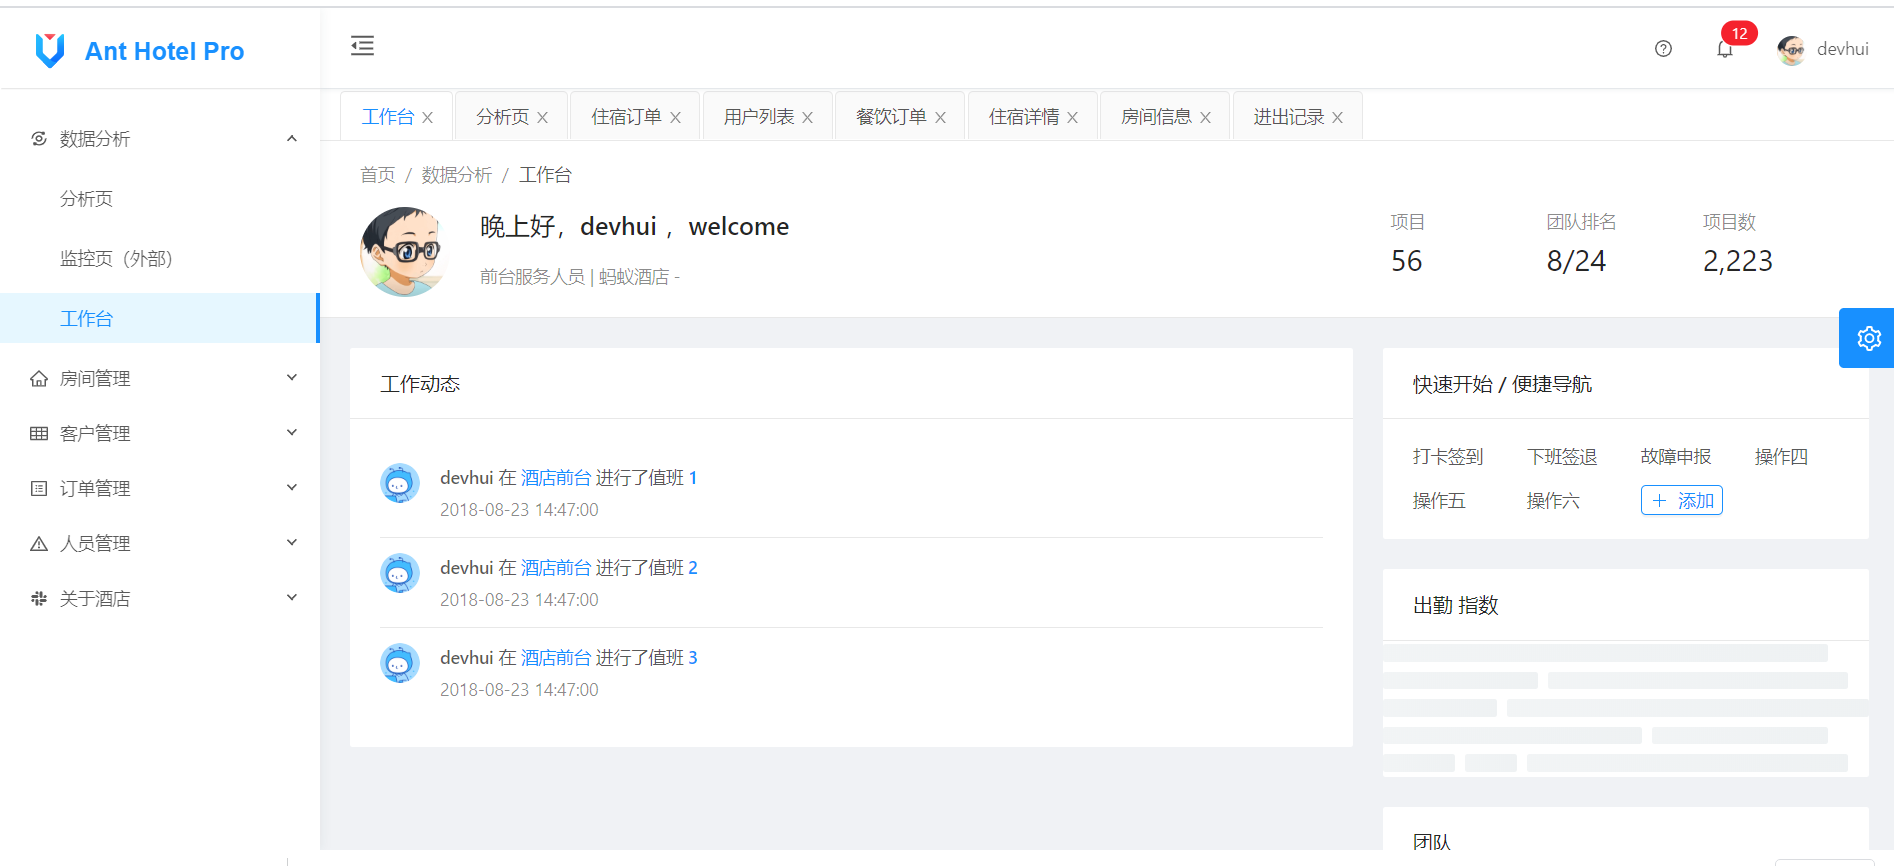Screen dimensions: 1894x866
Task: Switch to the 餐饮订单 tab
Action: pos(891,117)
